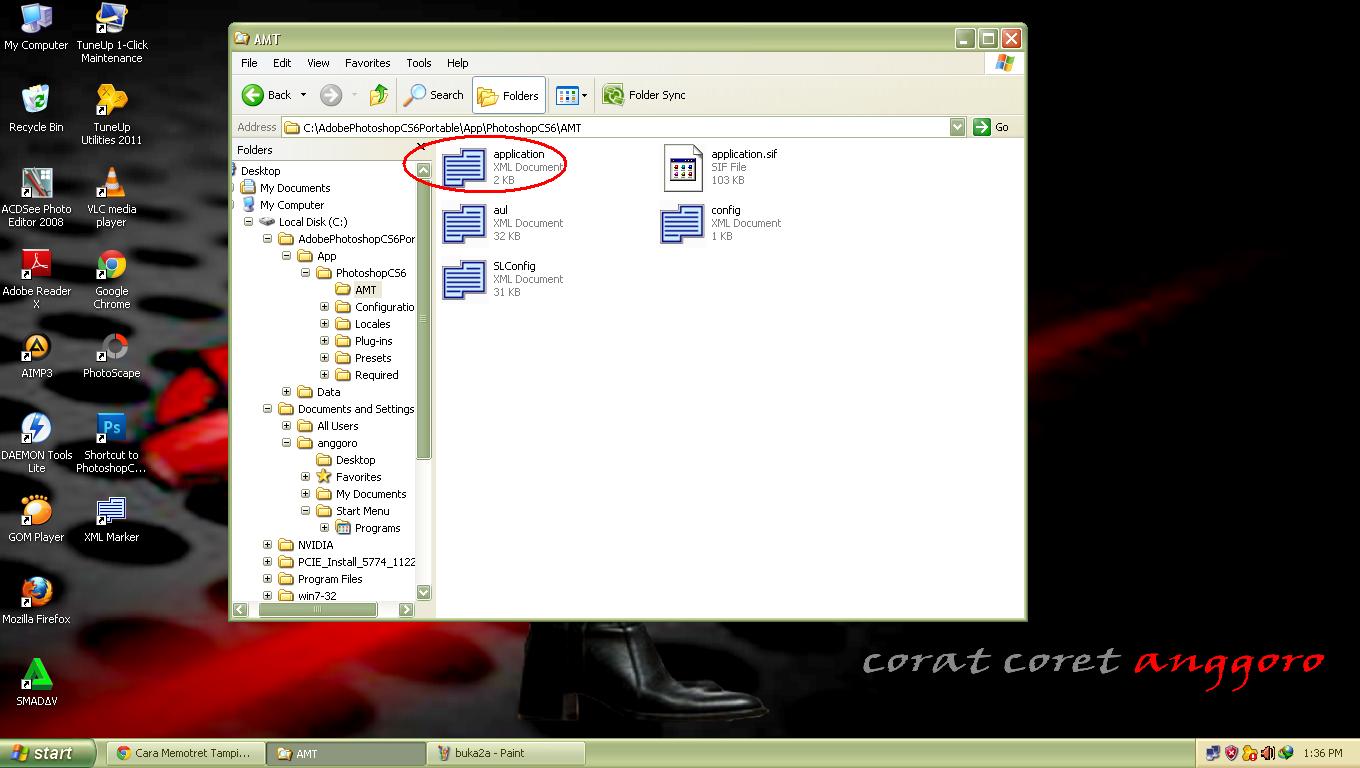Expand the Data folder node
Viewport: 1360px width, 768px height.
pyautogui.click(x=287, y=392)
